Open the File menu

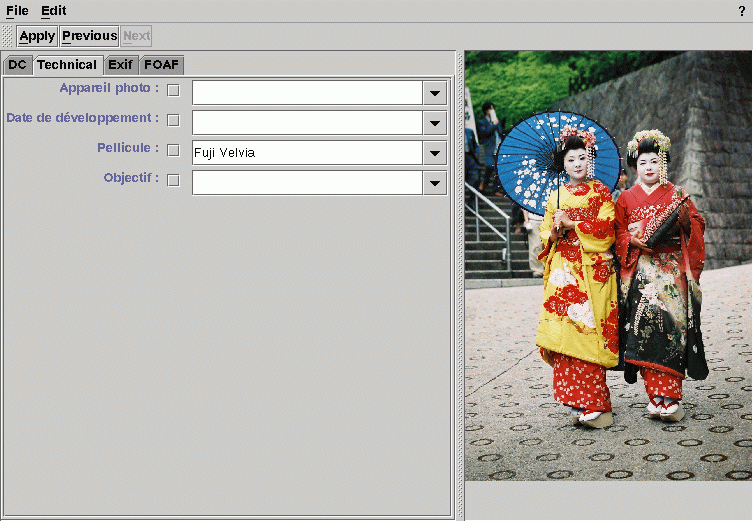pyautogui.click(x=17, y=11)
